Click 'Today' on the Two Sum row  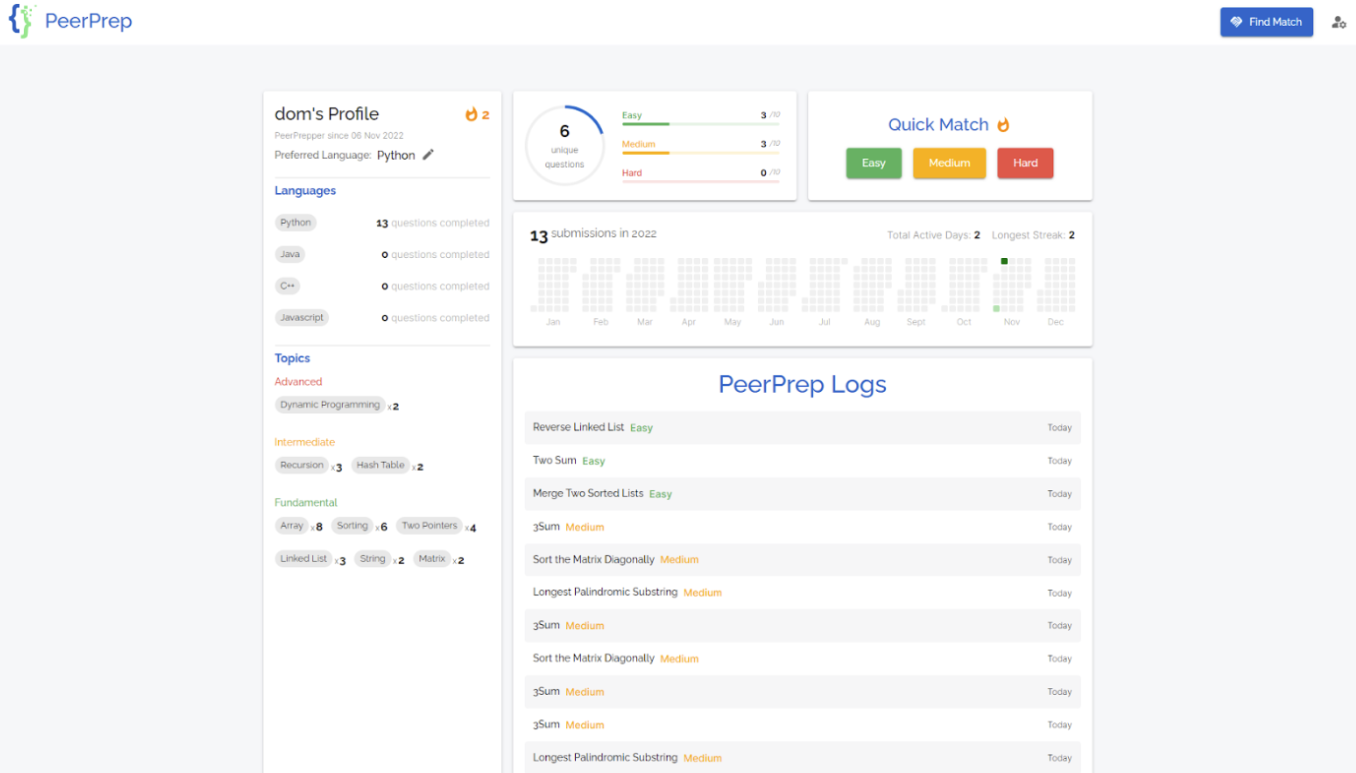(1059, 461)
